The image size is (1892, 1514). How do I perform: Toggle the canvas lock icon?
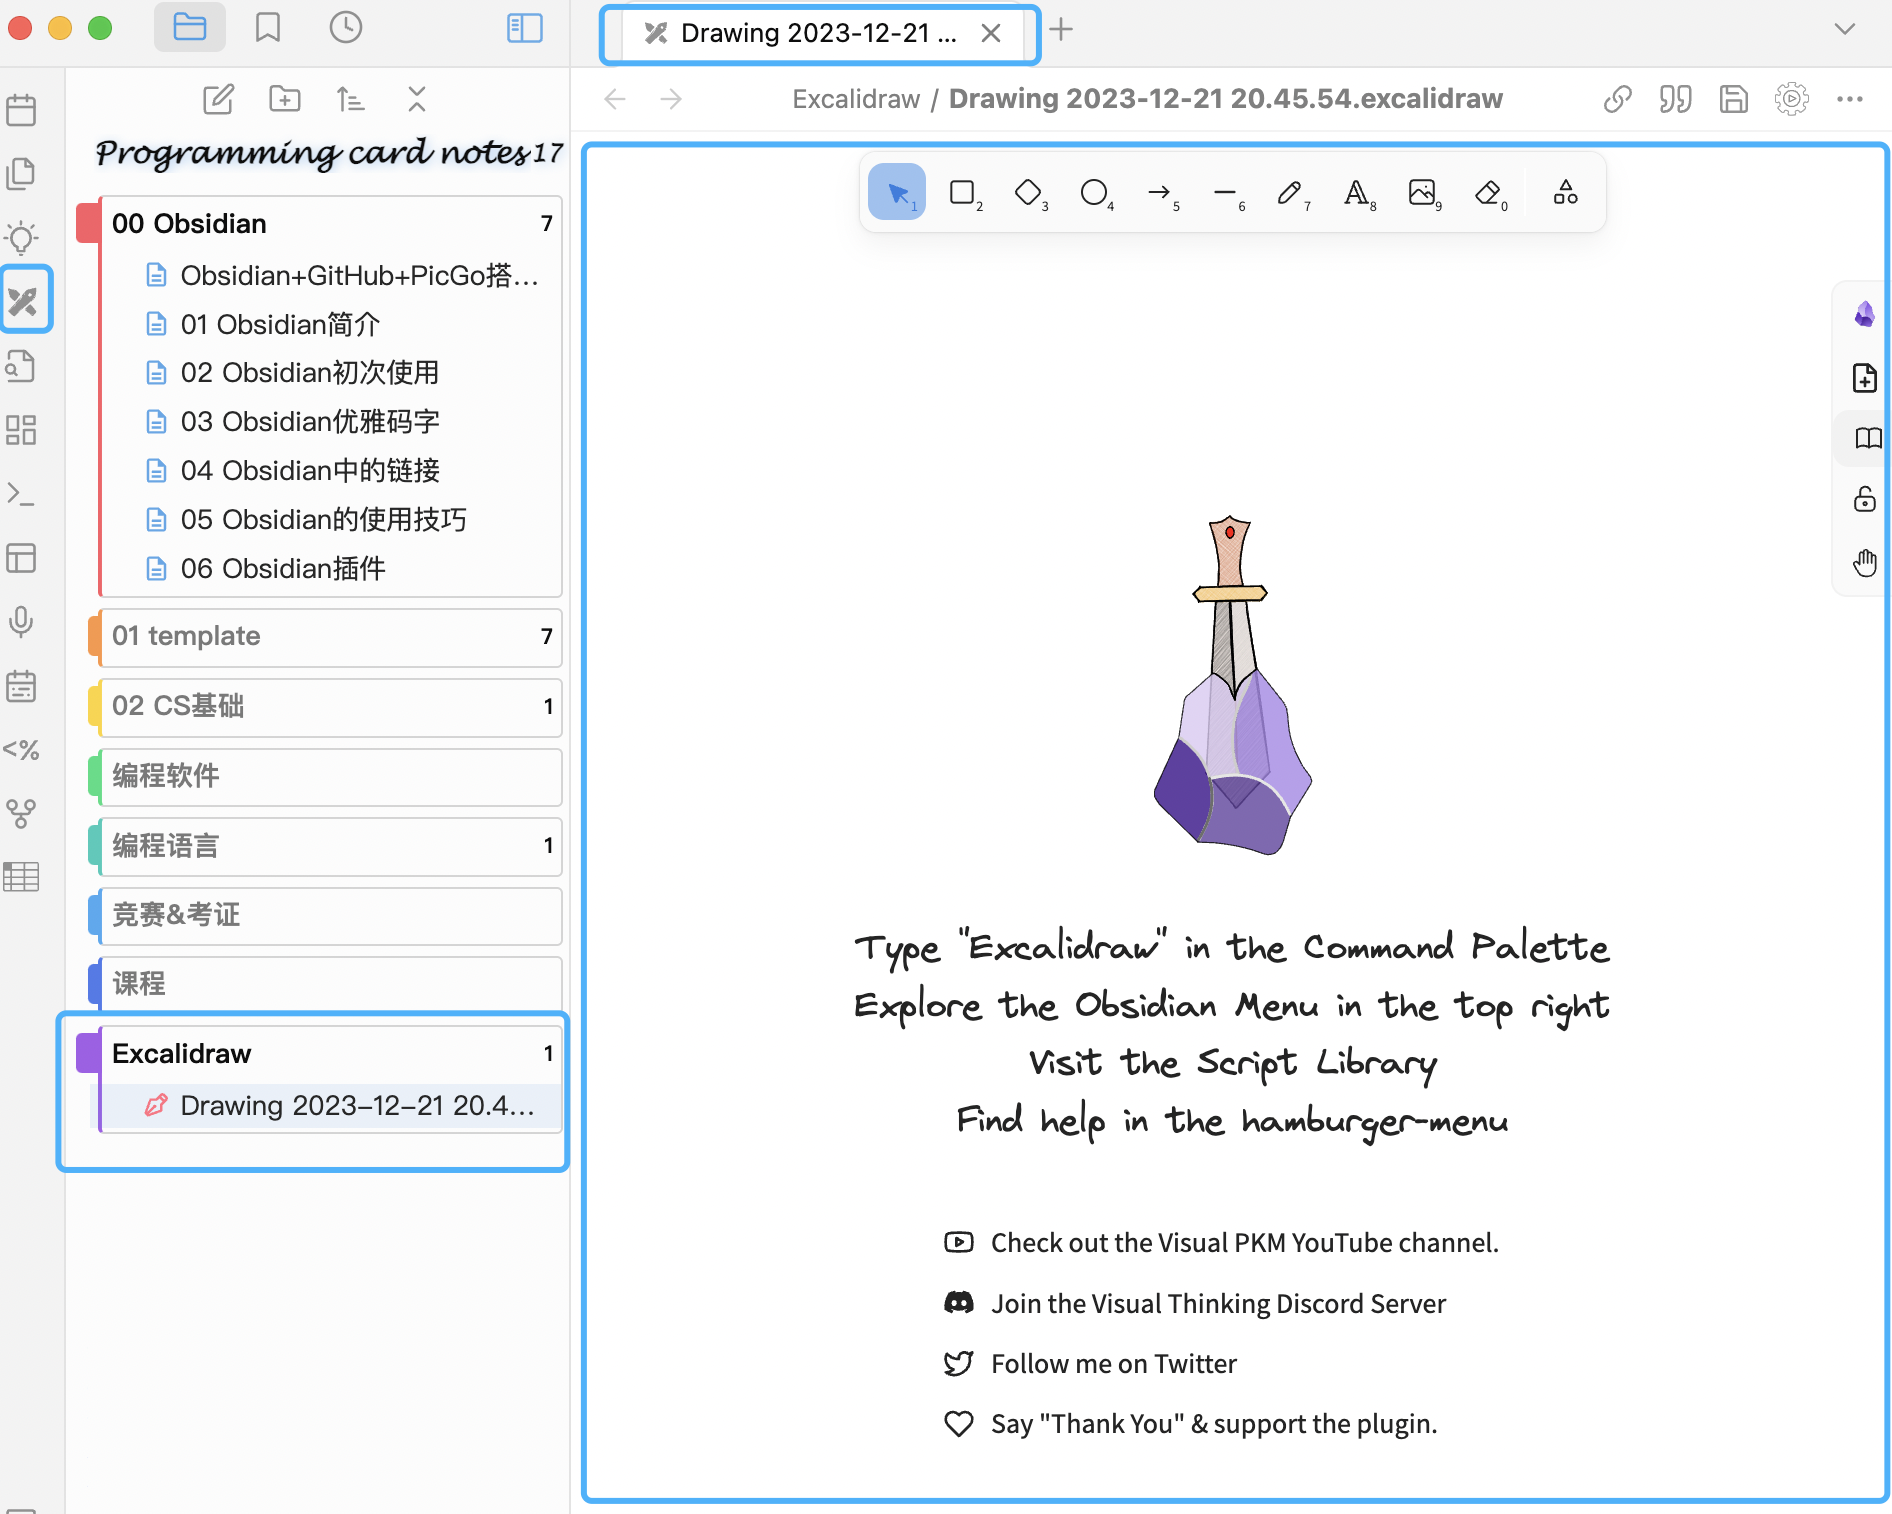pos(1865,499)
